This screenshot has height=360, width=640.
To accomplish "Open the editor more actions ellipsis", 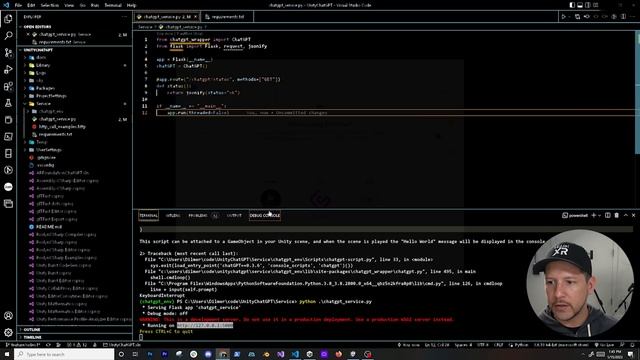I will (633, 17).
